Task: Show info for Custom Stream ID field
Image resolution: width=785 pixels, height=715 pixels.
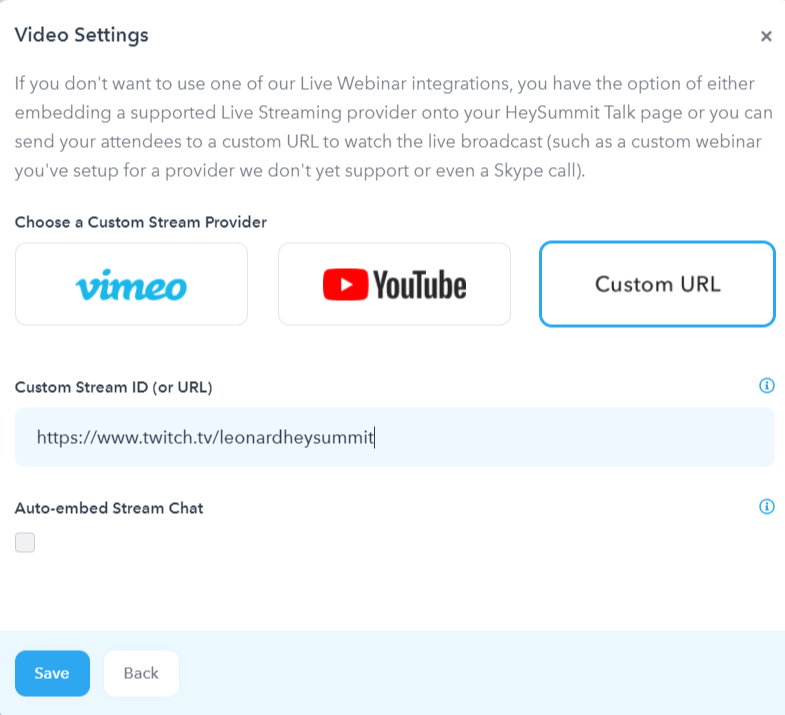Action: pyautogui.click(x=766, y=386)
